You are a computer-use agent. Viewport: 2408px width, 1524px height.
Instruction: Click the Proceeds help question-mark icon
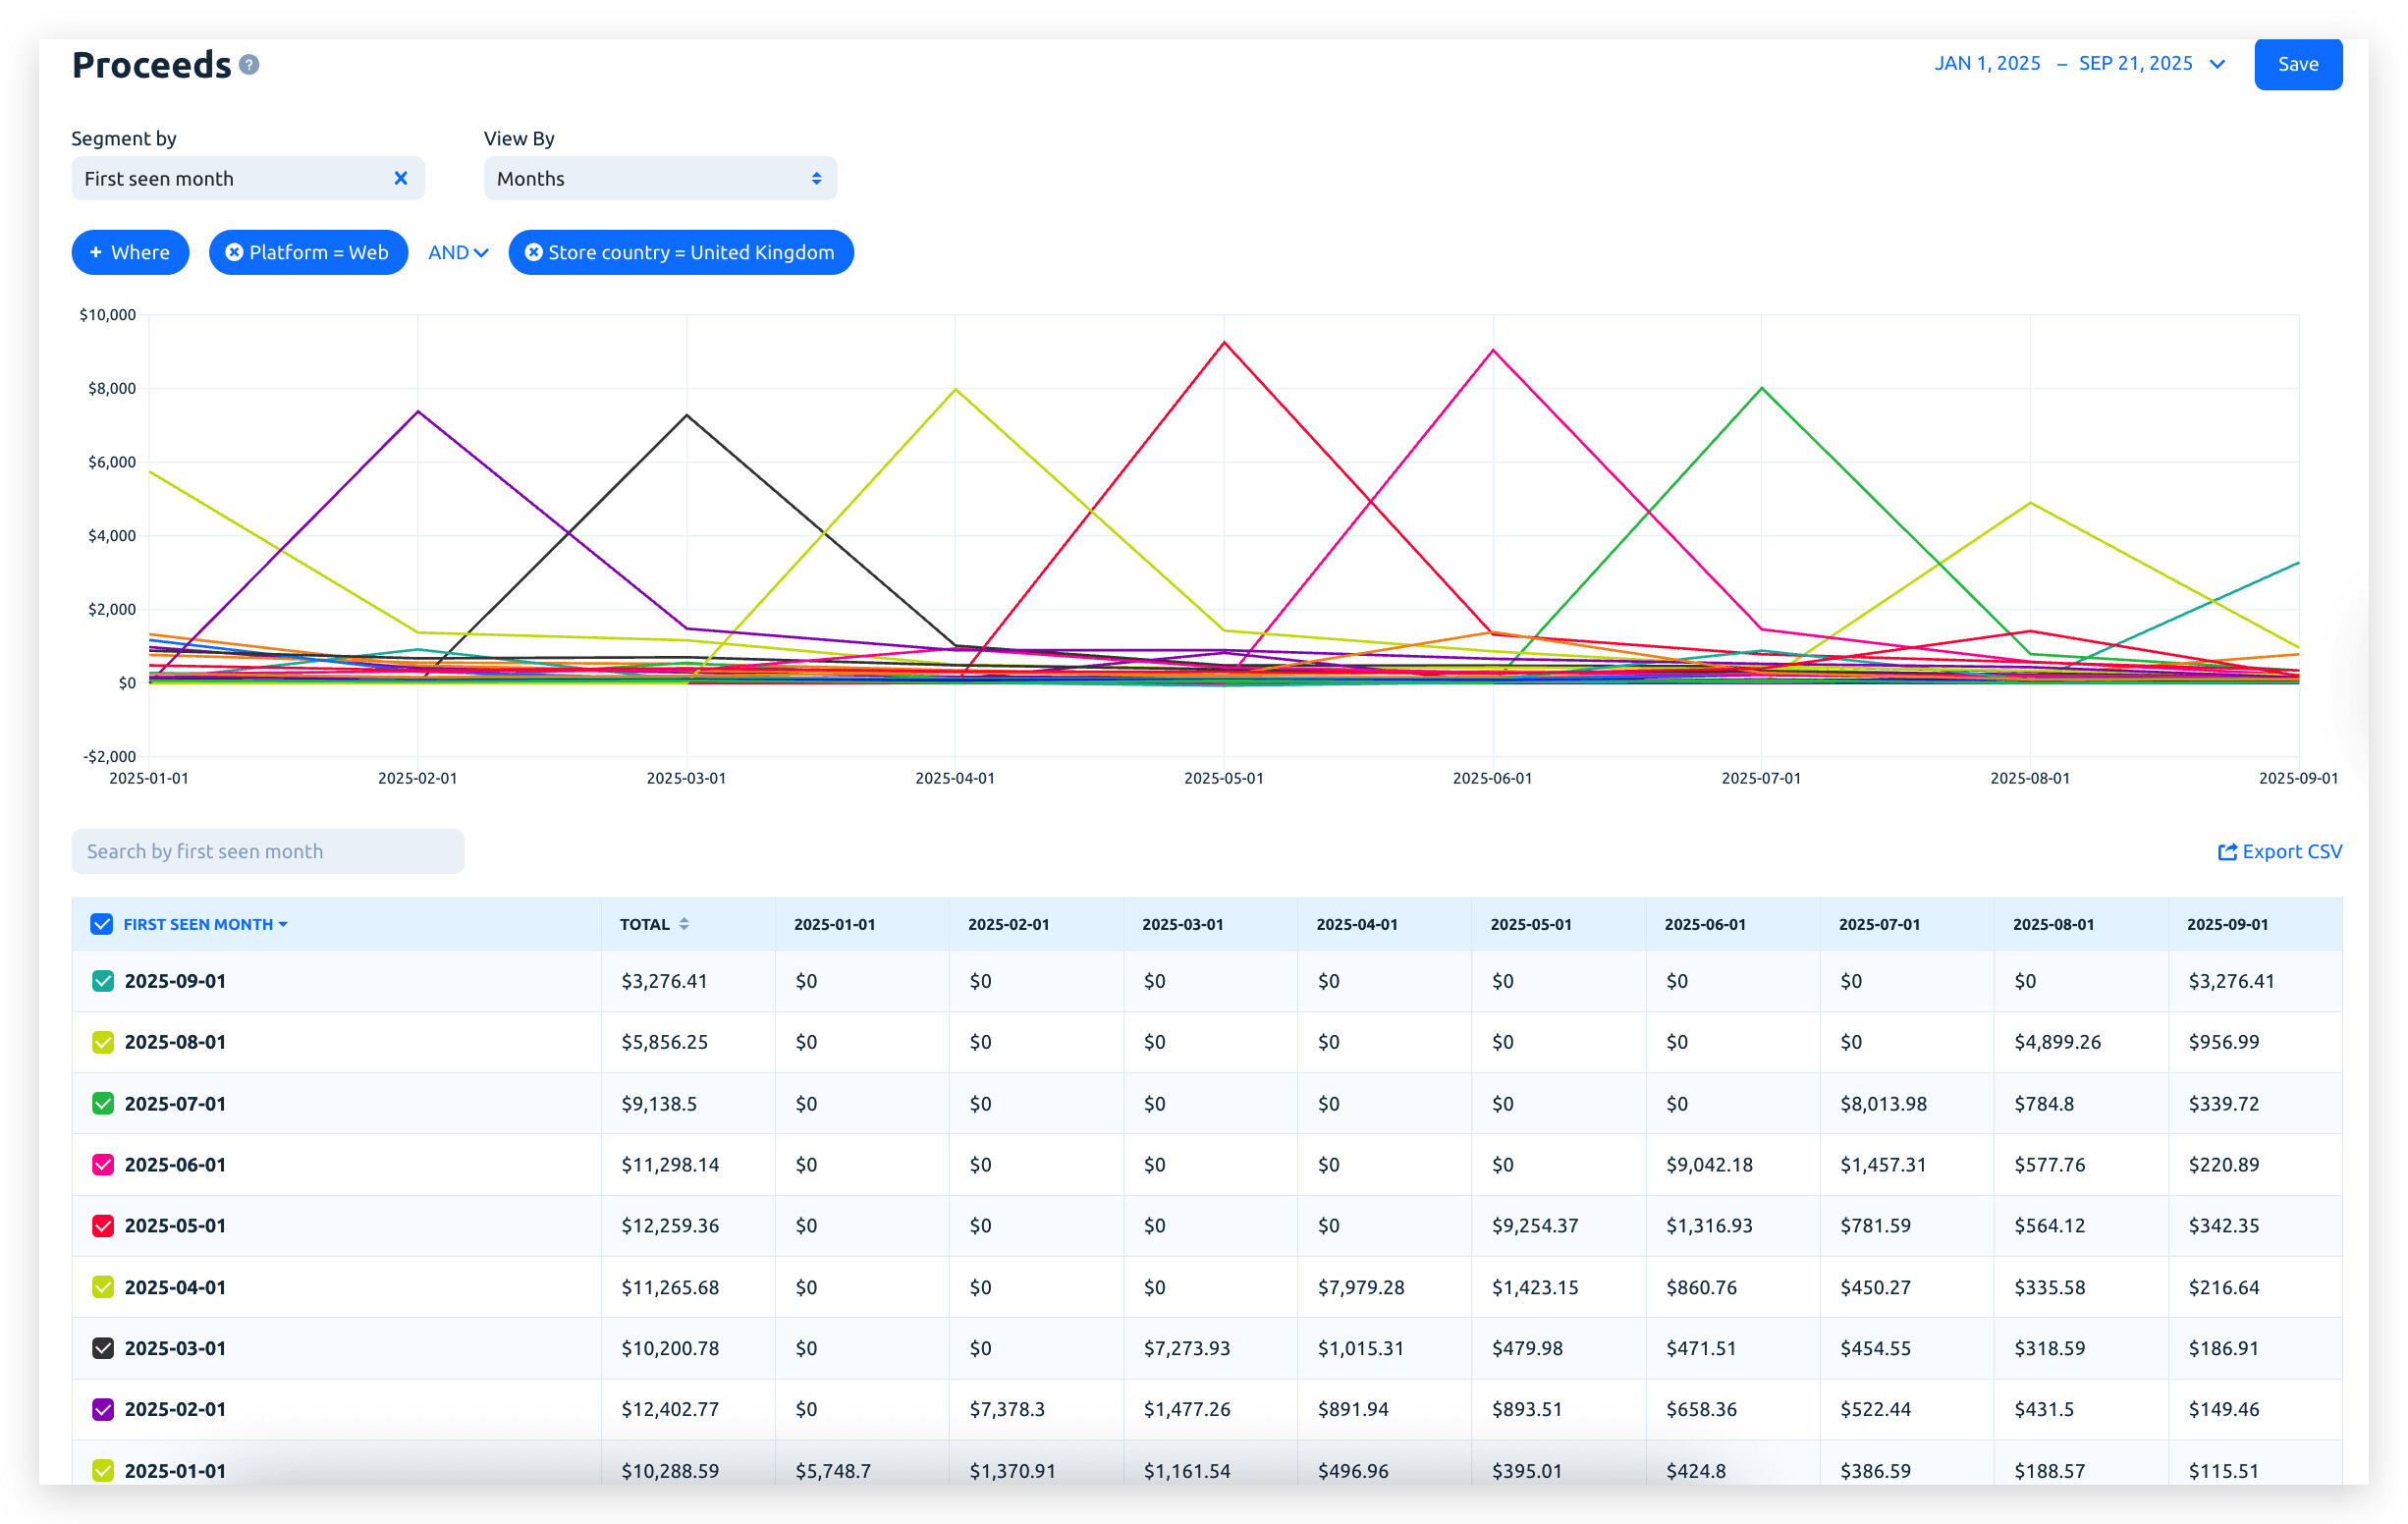tap(250, 65)
